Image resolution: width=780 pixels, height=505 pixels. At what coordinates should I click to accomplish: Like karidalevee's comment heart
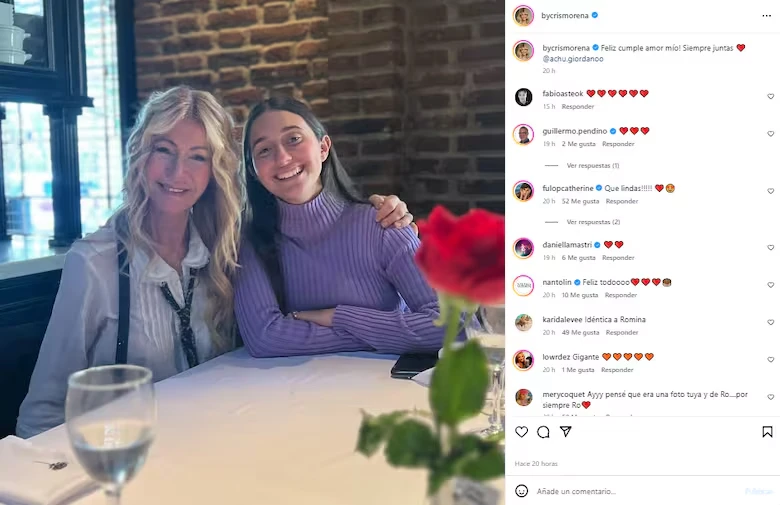(x=771, y=322)
